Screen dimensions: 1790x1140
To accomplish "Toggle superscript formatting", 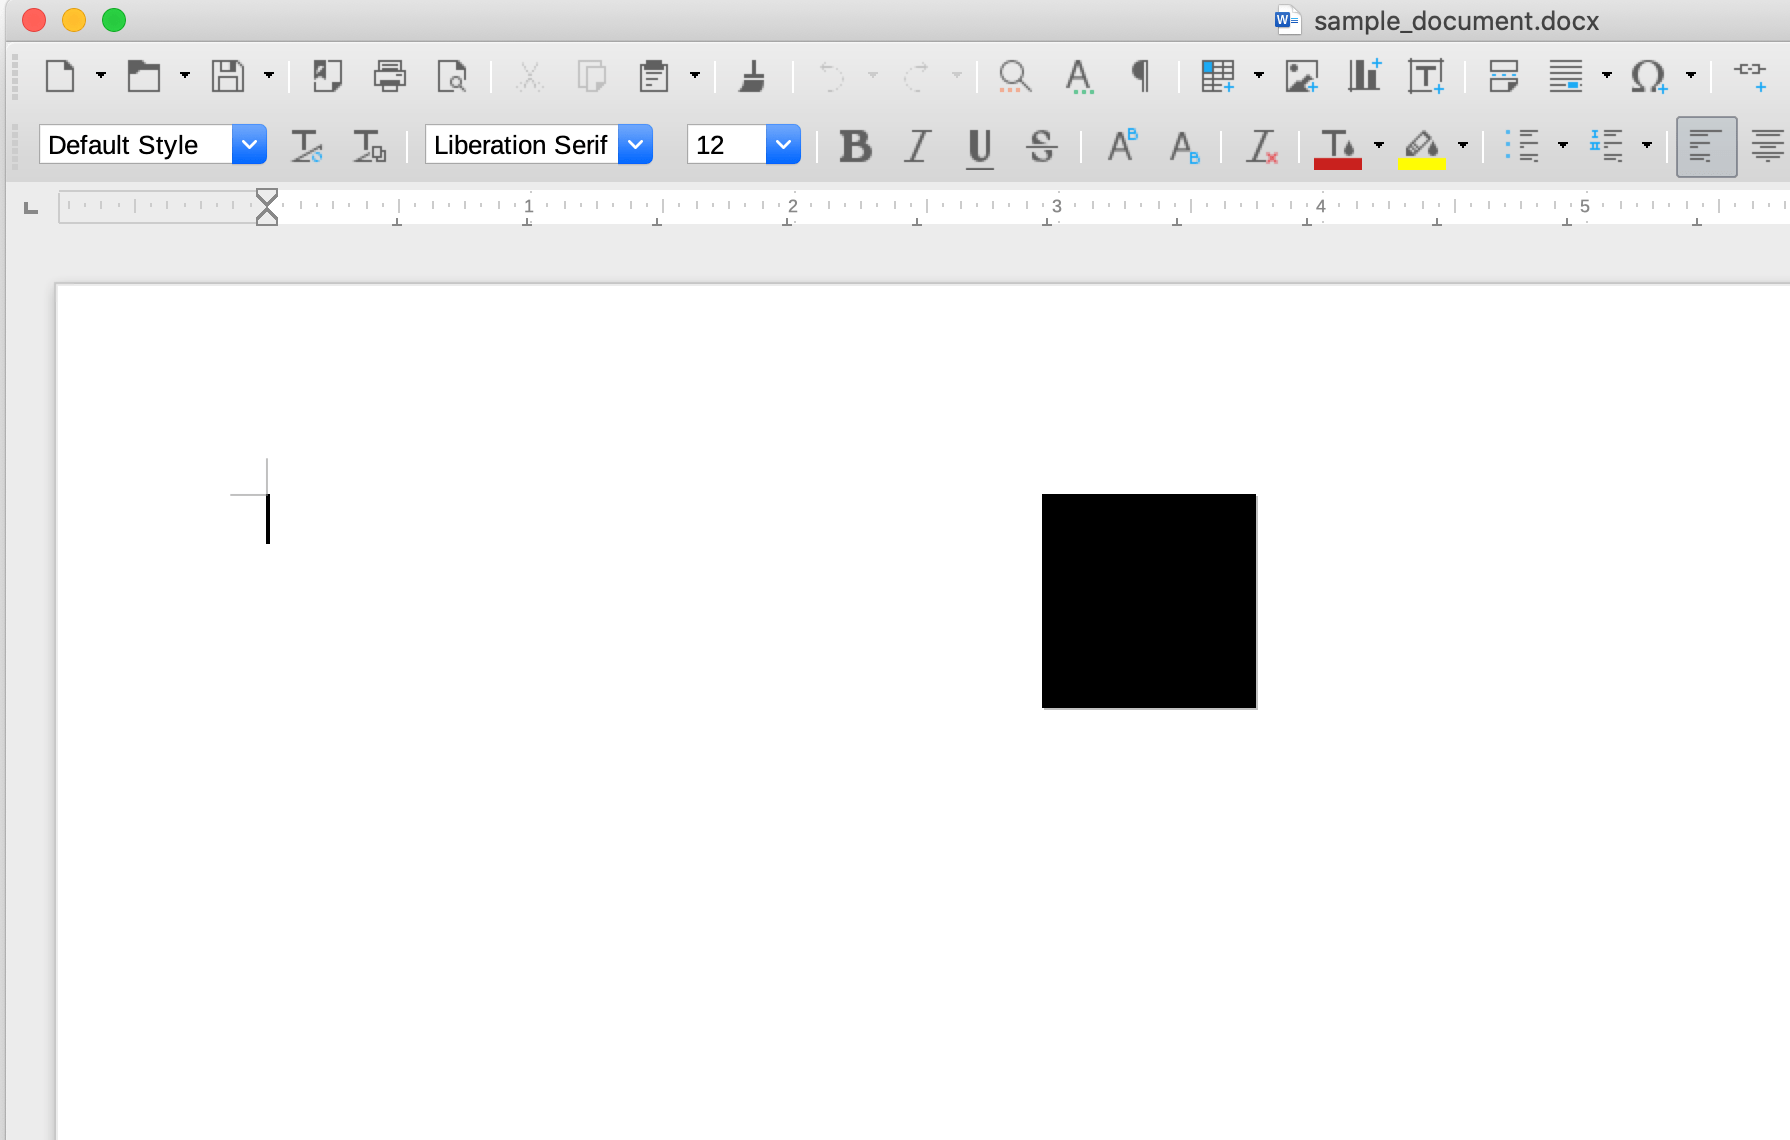I will point(1122,146).
